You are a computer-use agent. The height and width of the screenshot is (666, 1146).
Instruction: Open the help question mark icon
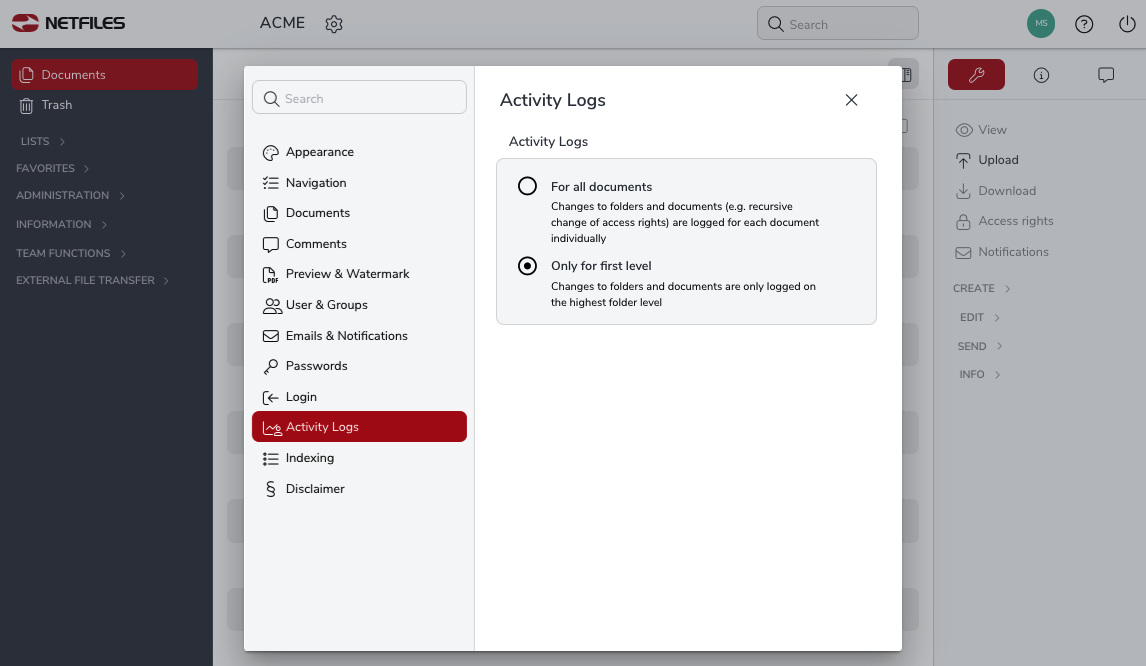click(1084, 24)
